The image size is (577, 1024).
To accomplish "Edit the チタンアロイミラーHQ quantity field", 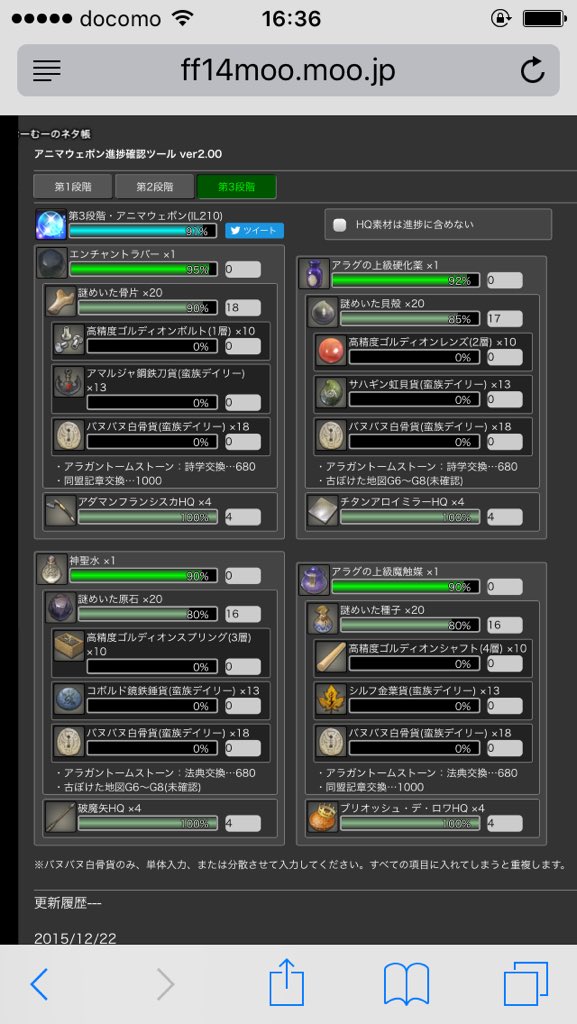I will click(x=505, y=517).
